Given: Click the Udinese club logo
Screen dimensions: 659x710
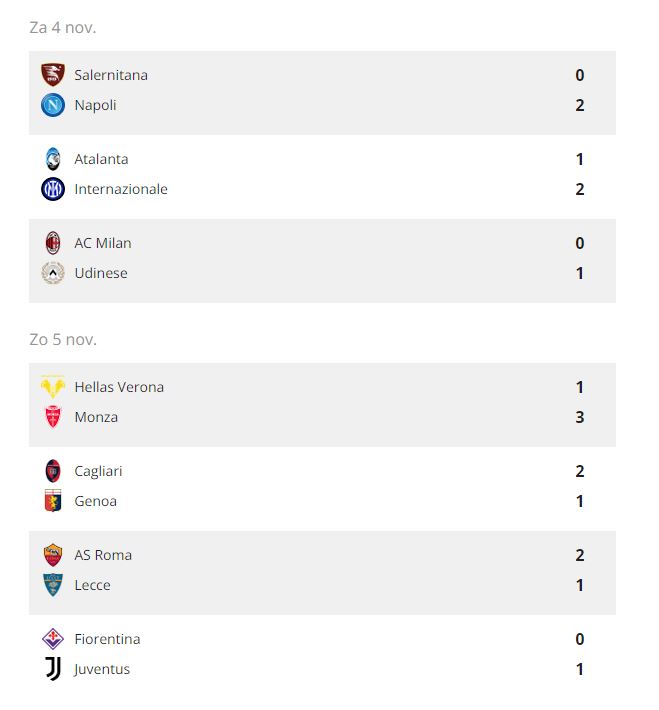Looking at the screenshot, I should point(52,273).
